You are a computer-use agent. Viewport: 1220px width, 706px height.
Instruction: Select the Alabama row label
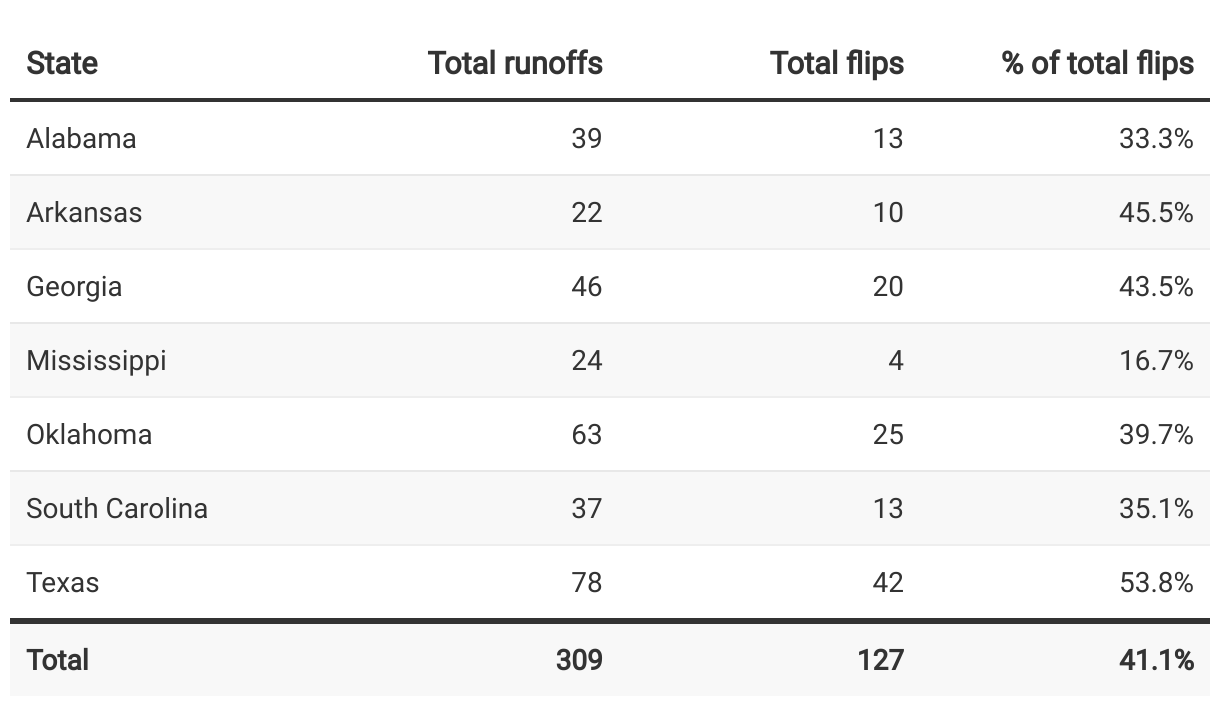(x=81, y=138)
